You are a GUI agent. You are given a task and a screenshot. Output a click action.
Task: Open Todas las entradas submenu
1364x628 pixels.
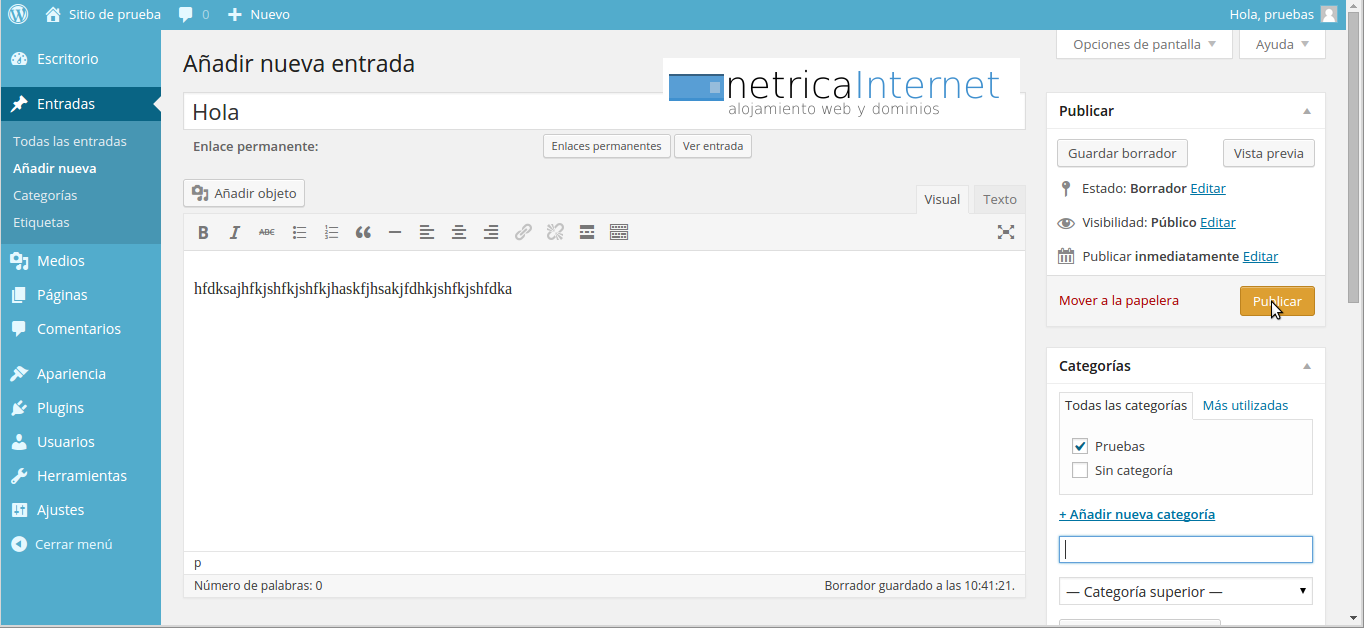point(70,141)
